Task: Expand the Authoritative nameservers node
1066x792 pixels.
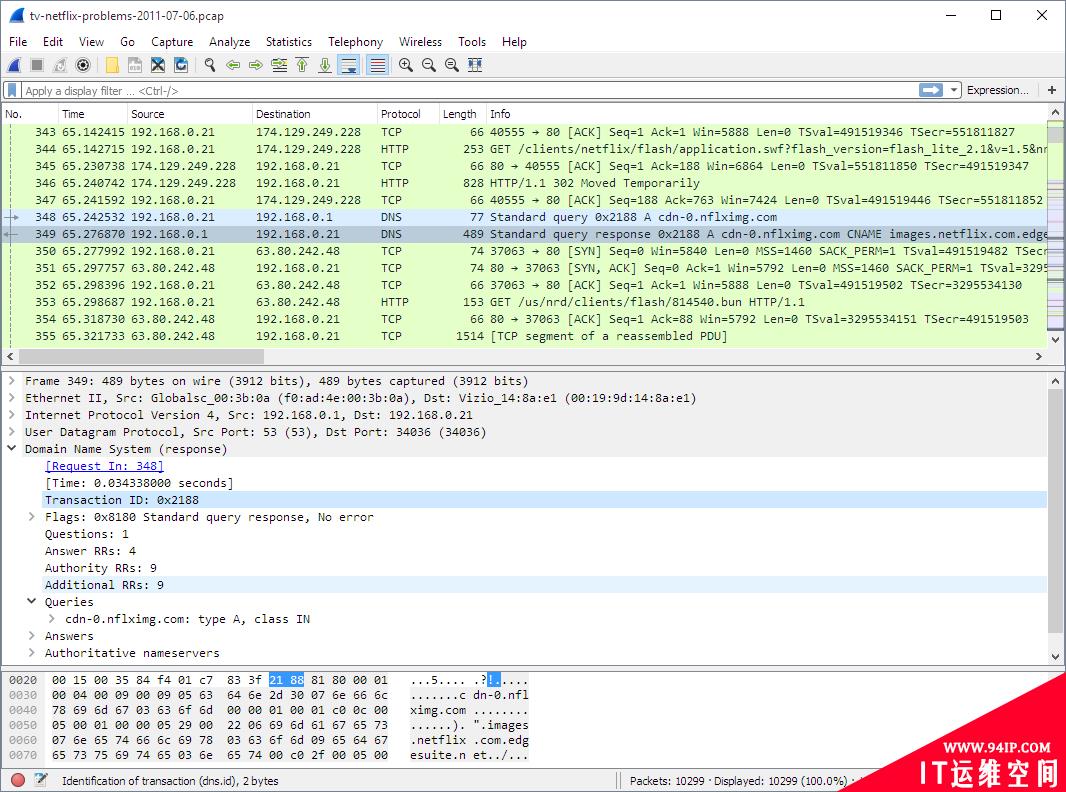Action: coord(31,653)
